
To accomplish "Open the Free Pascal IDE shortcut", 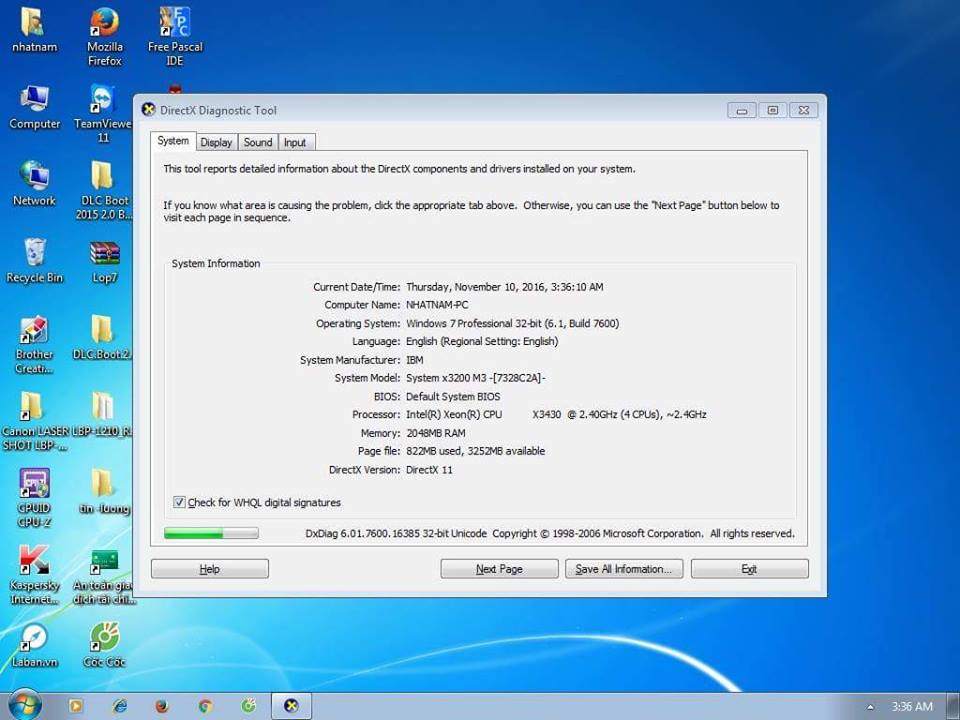I will (174, 36).
